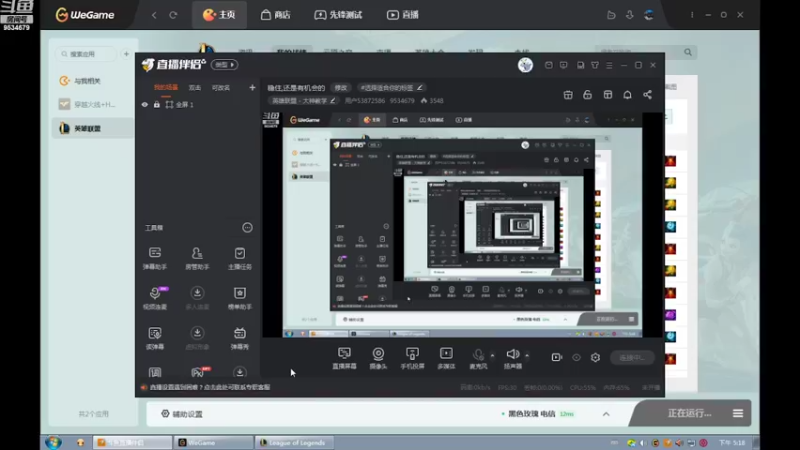Open the 主播任务 streamer tasks tool
Viewport: 800px width, 450px height.
pyautogui.click(x=239, y=258)
